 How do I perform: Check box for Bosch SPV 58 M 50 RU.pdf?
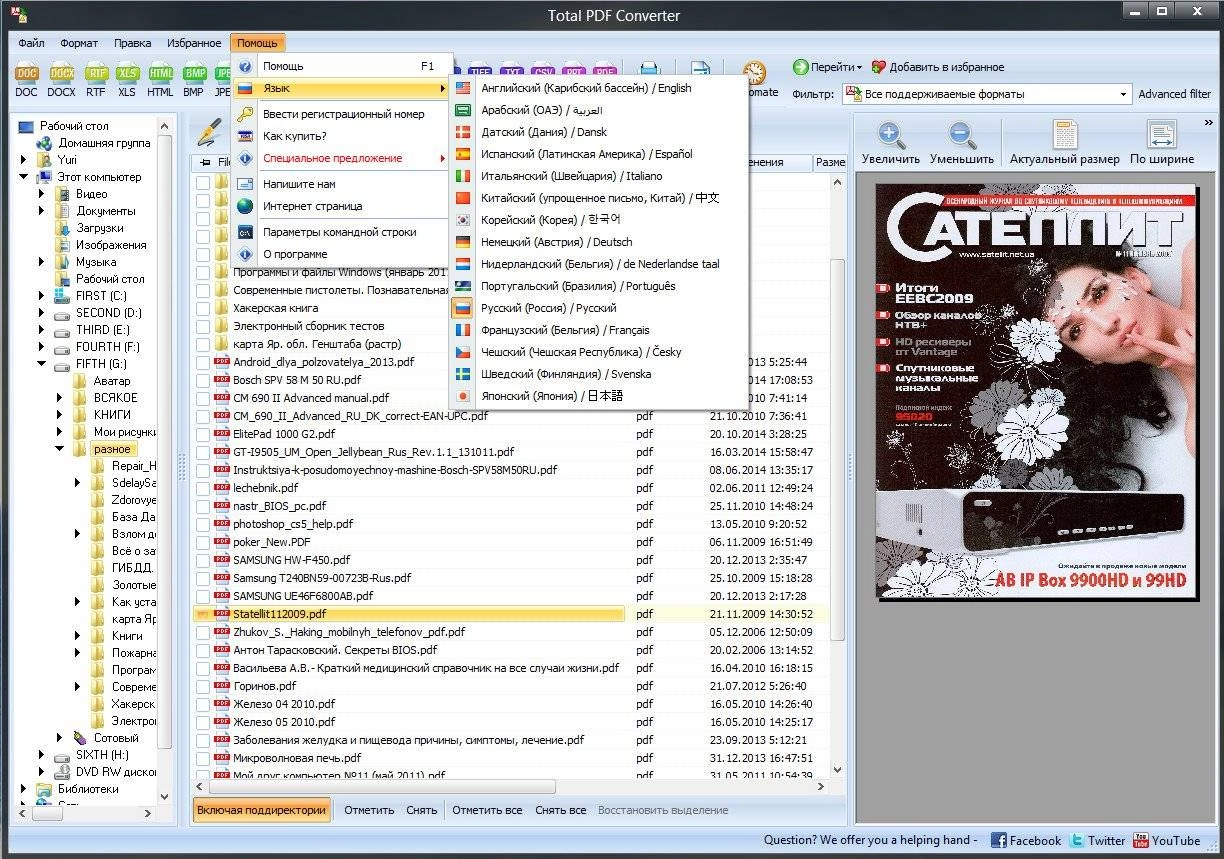coord(203,380)
